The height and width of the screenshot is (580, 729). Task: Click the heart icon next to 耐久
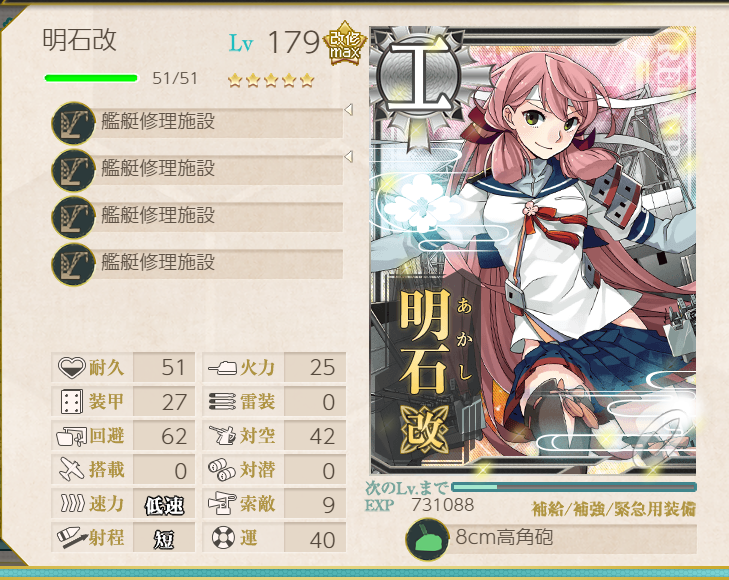click(x=71, y=367)
